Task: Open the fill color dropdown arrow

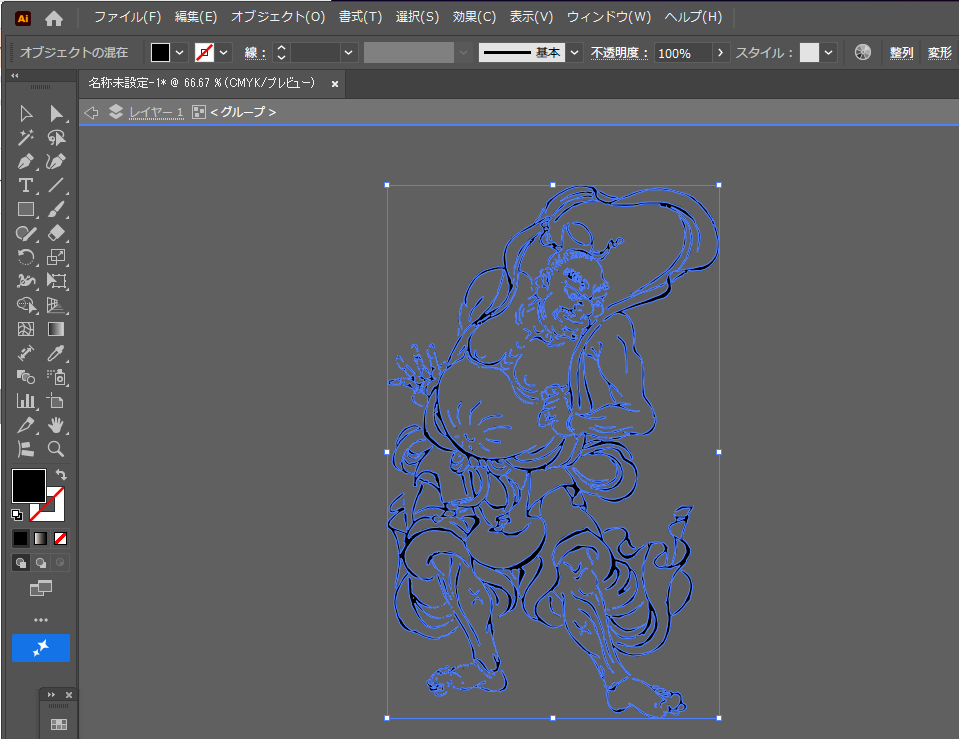Action: click(x=180, y=52)
